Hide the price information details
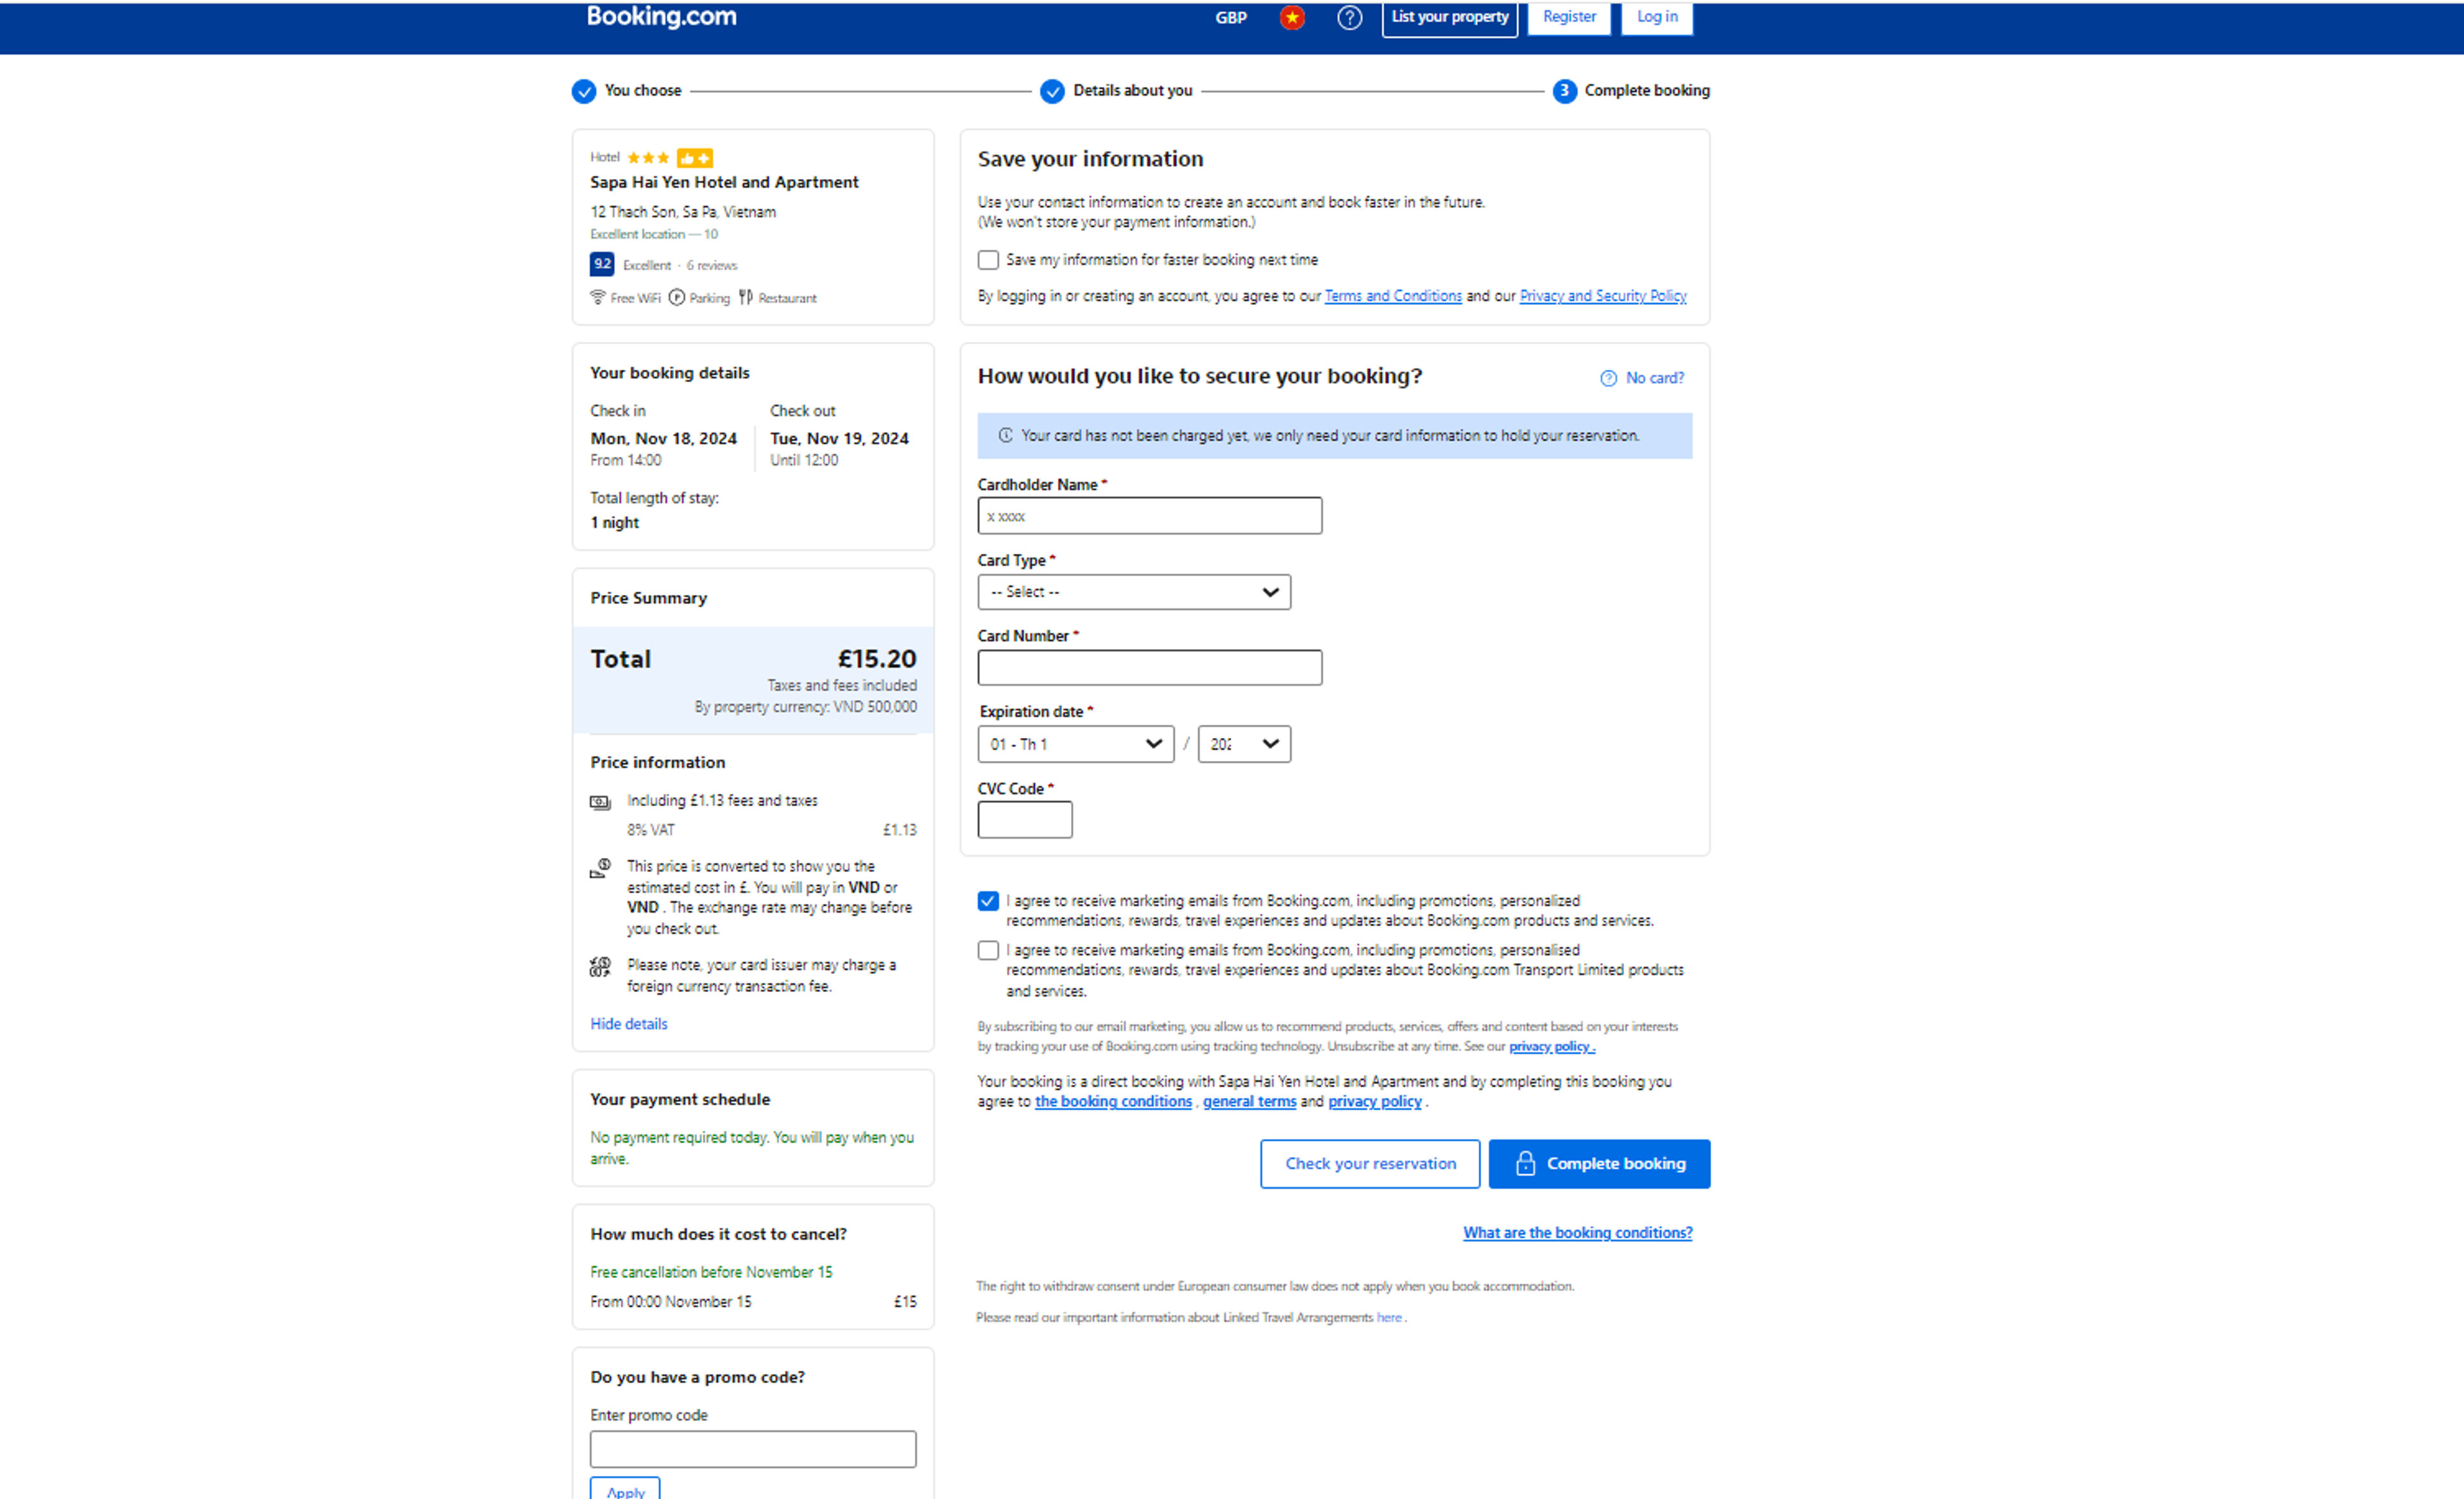 [x=628, y=1023]
